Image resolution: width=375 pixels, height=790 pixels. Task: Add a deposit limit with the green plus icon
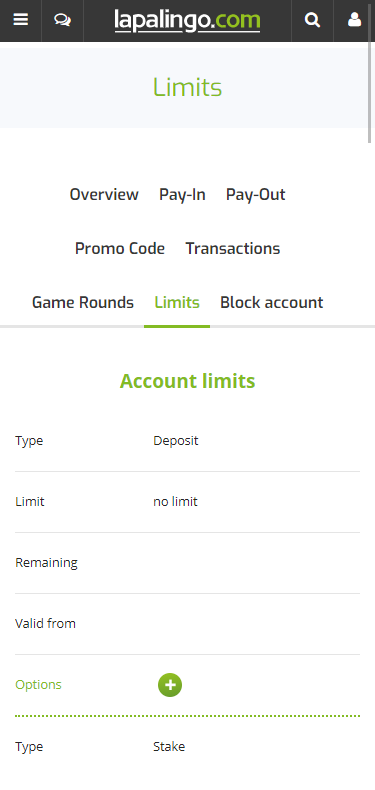pos(170,685)
